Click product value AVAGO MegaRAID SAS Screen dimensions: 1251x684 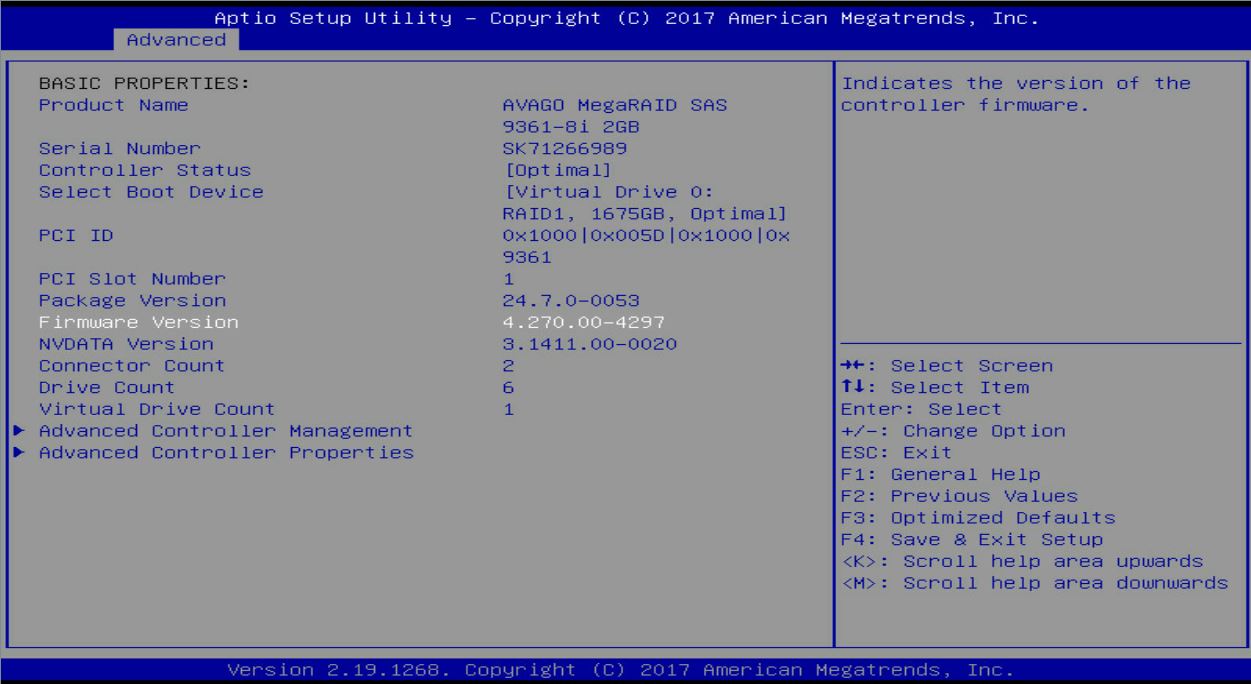pyautogui.click(x=614, y=104)
